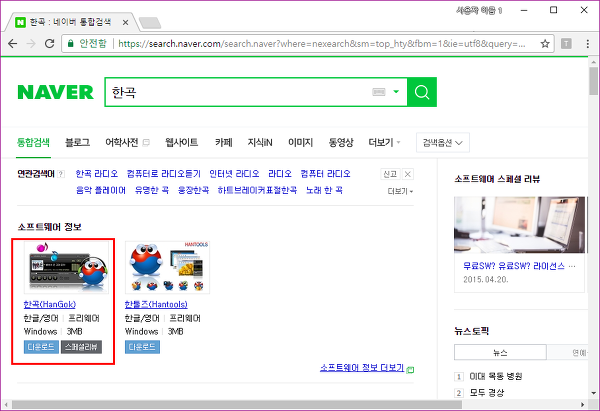Click the address bar URL
600x411 pixels.
(x=321, y=44)
